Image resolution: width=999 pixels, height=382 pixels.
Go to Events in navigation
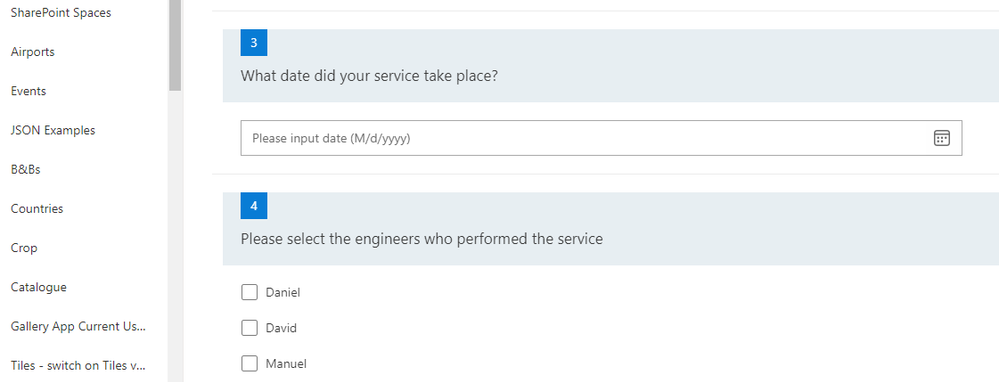[29, 91]
